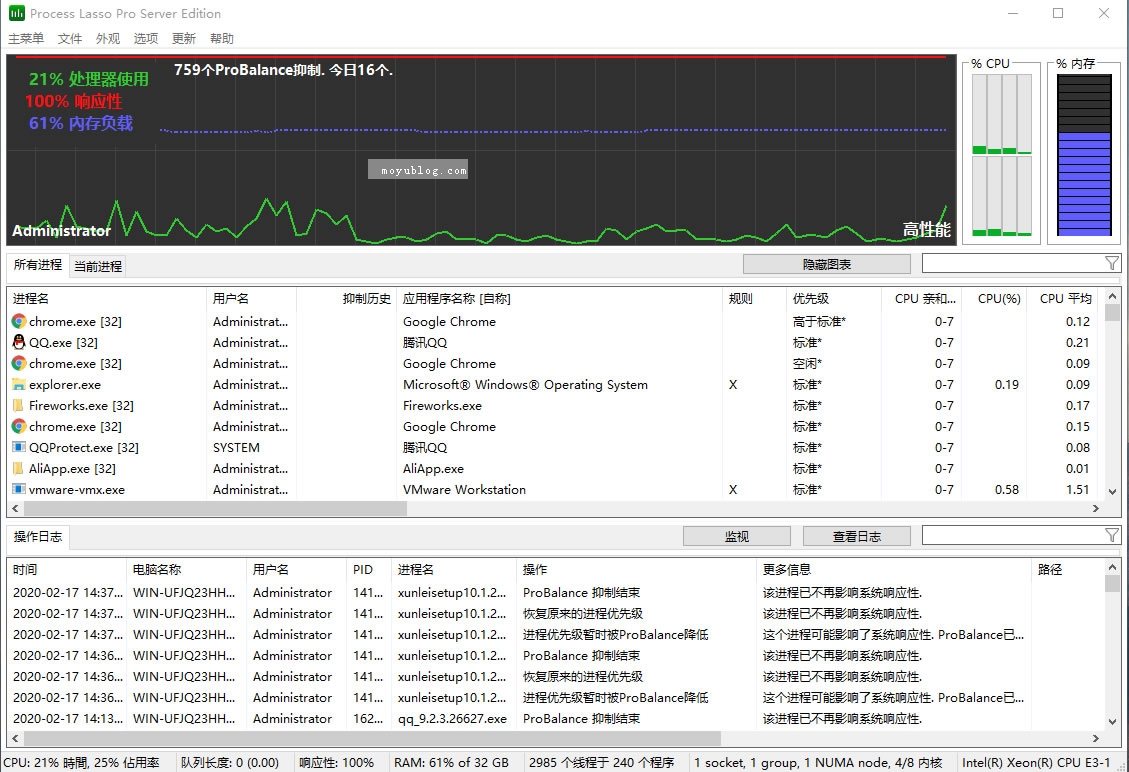
Task: Select the Fireworks.exe [32] process row
Action: 555,405
